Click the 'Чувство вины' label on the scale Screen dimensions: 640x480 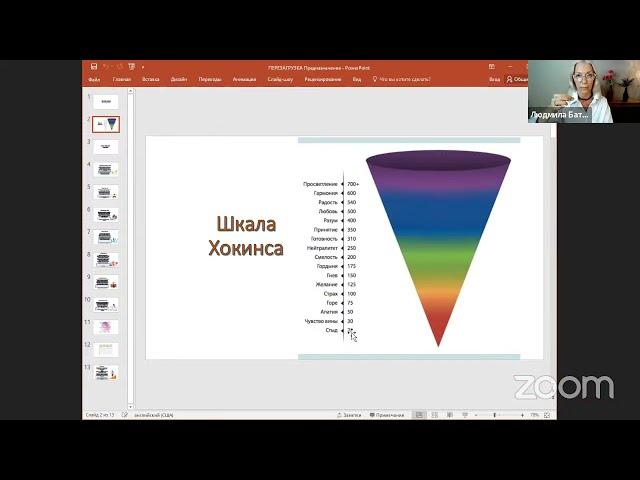(x=321, y=321)
